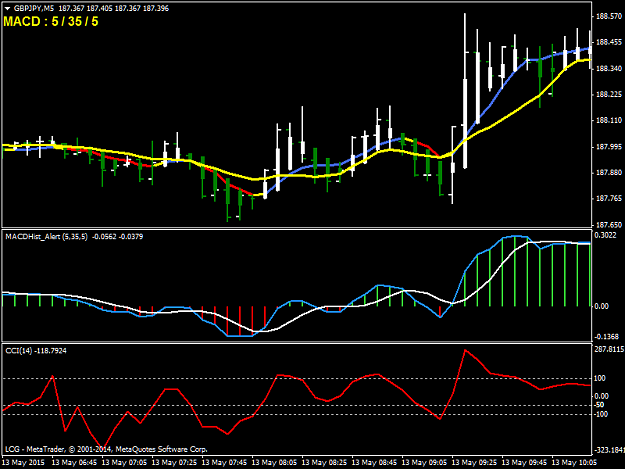Select the 13 May 08:25 time label
Viewport: 625px width, 469px height.
(324, 463)
